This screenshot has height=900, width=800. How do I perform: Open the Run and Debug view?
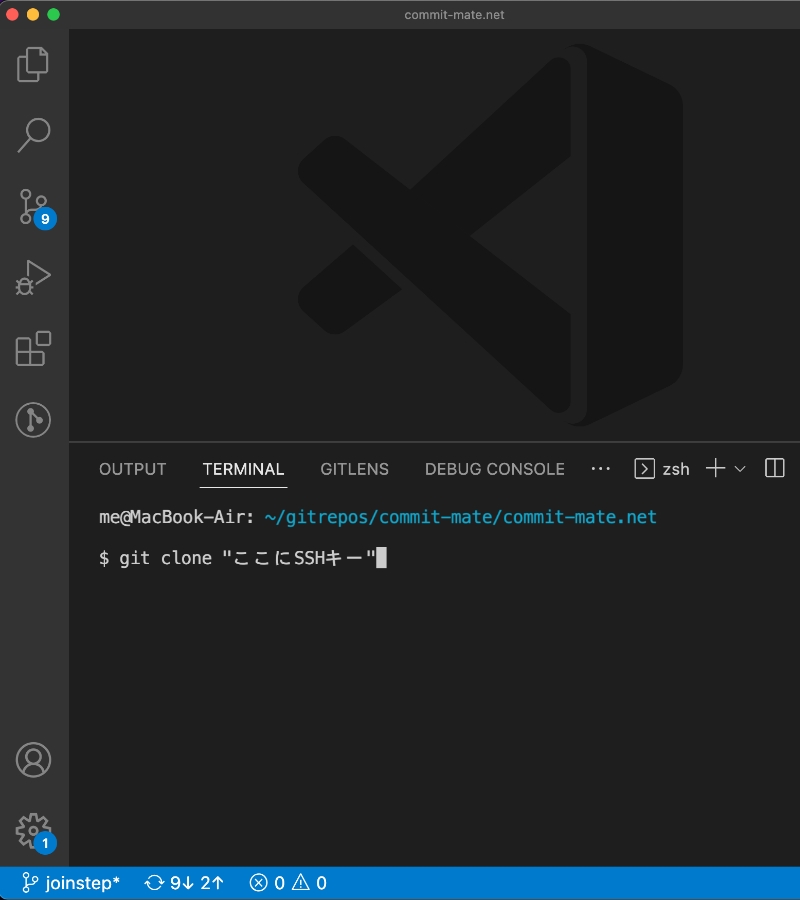tap(33, 277)
